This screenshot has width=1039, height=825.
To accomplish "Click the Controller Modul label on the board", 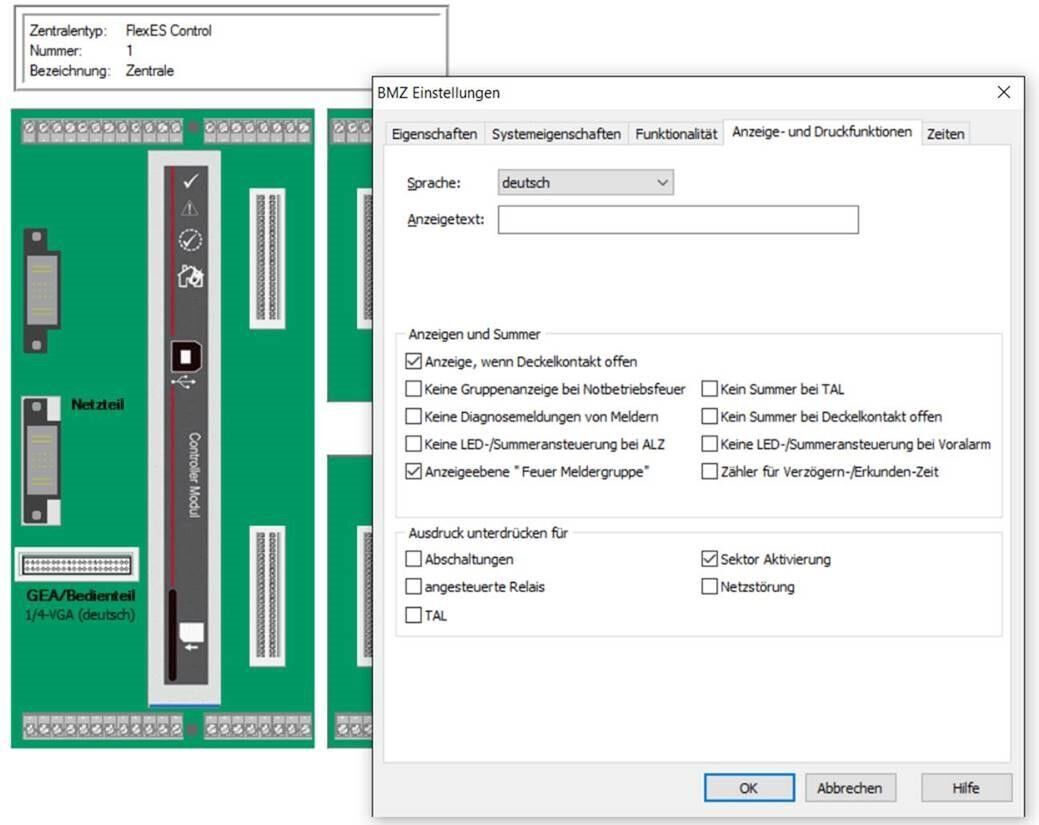I will coord(193,474).
